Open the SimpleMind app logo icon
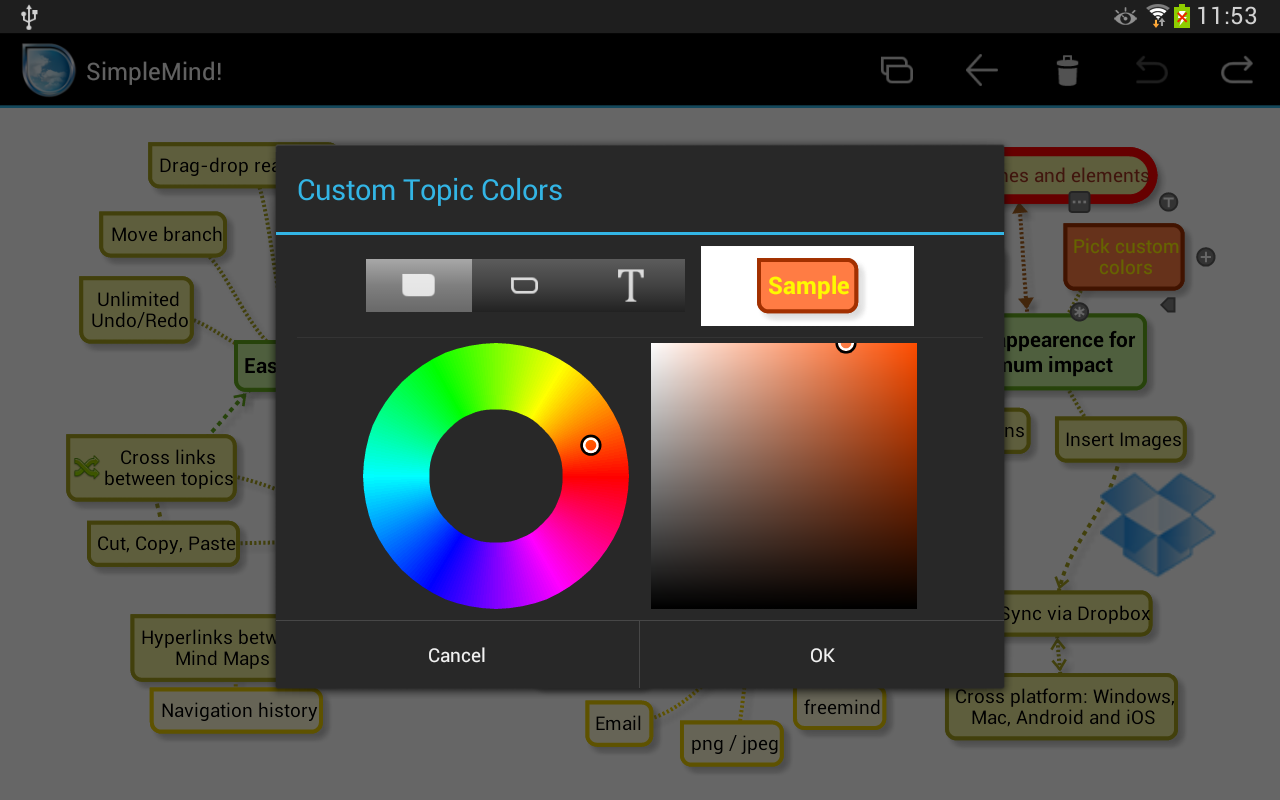 pos(48,70)
